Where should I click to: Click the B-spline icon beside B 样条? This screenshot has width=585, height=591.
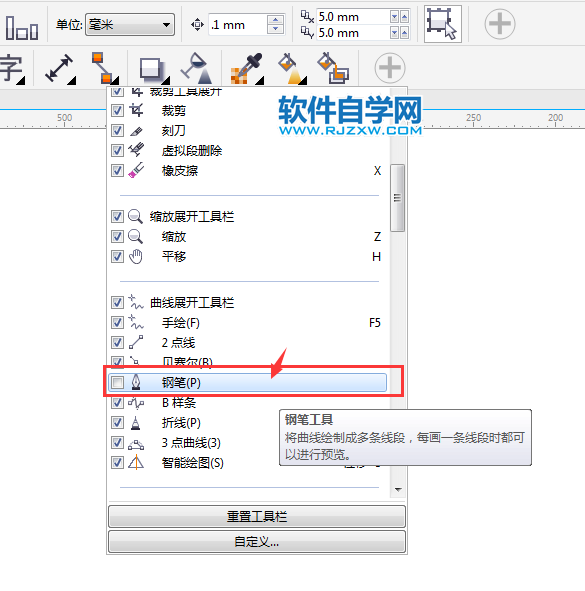coord(136,403)
